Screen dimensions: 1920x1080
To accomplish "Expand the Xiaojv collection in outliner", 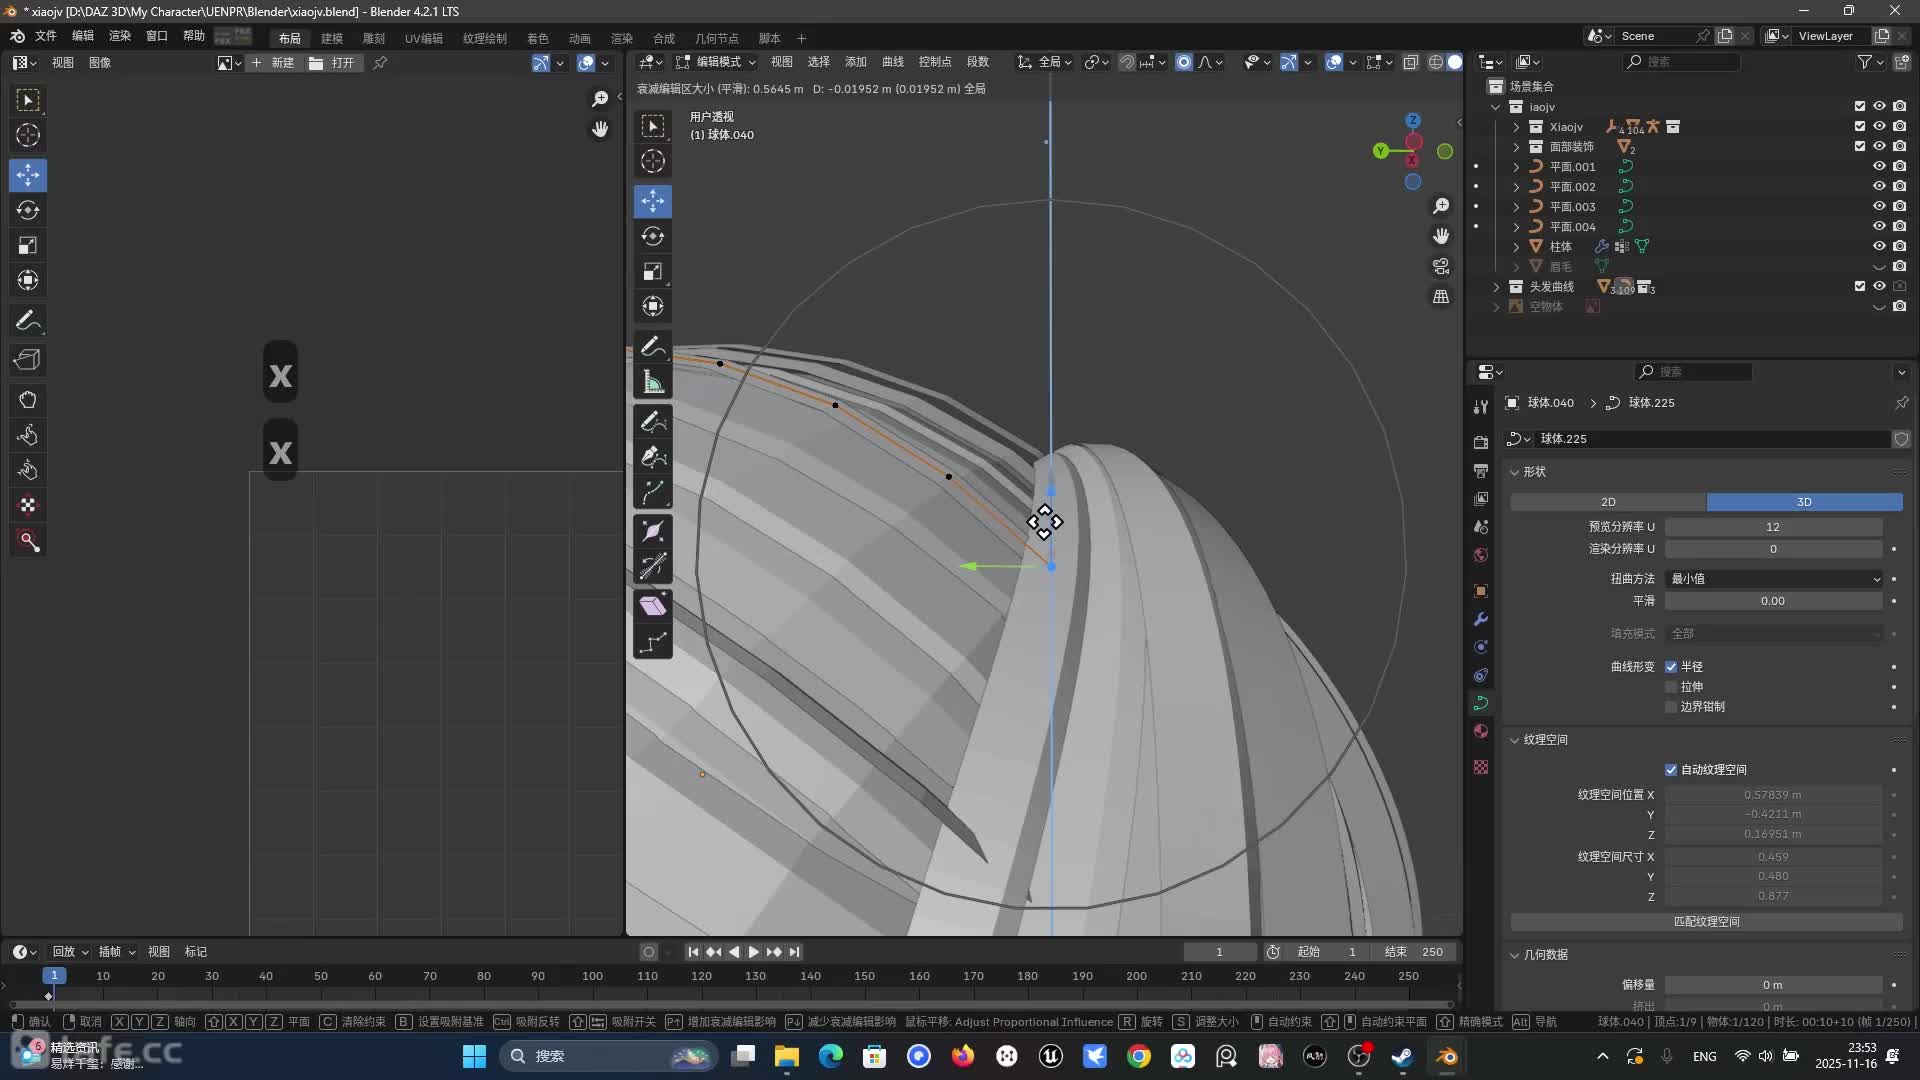I will point(1516,127).
